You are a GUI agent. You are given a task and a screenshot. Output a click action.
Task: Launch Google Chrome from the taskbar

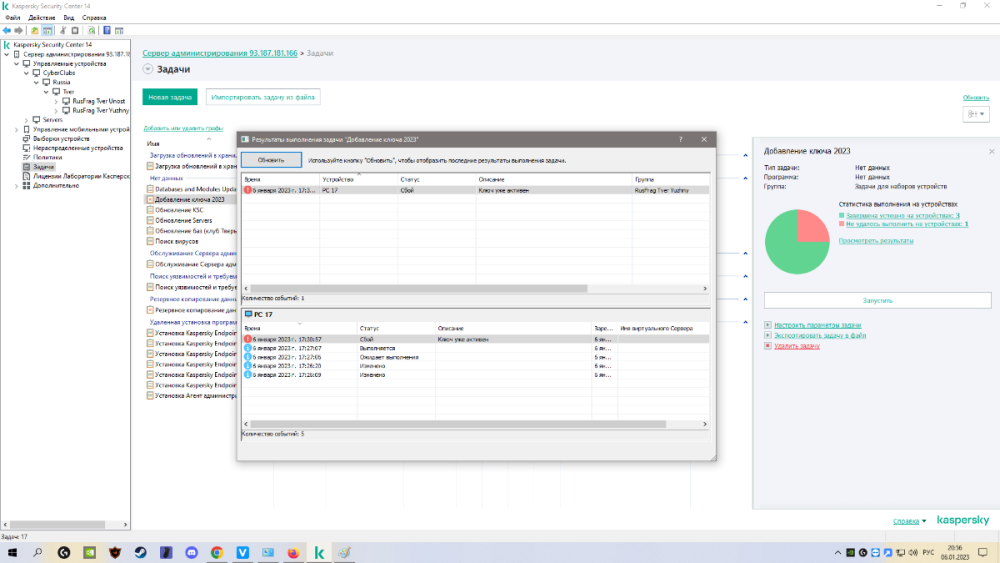click(x=217, y=552)
